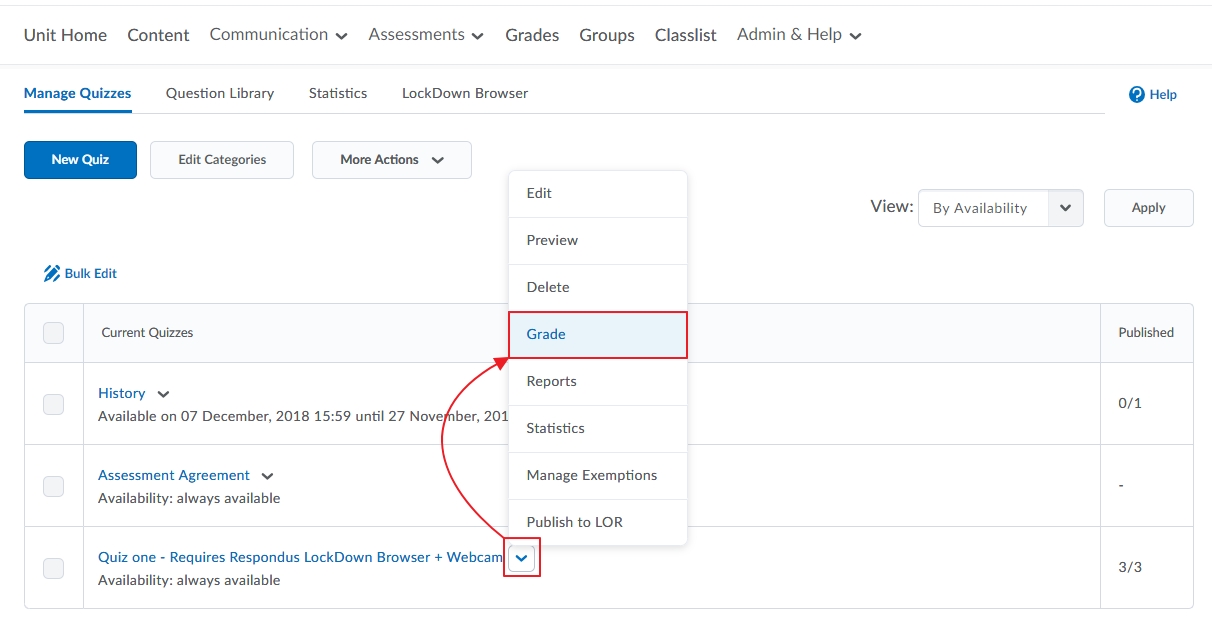Switch to the Manage Quizzes tab

click(x=78, y=93)
